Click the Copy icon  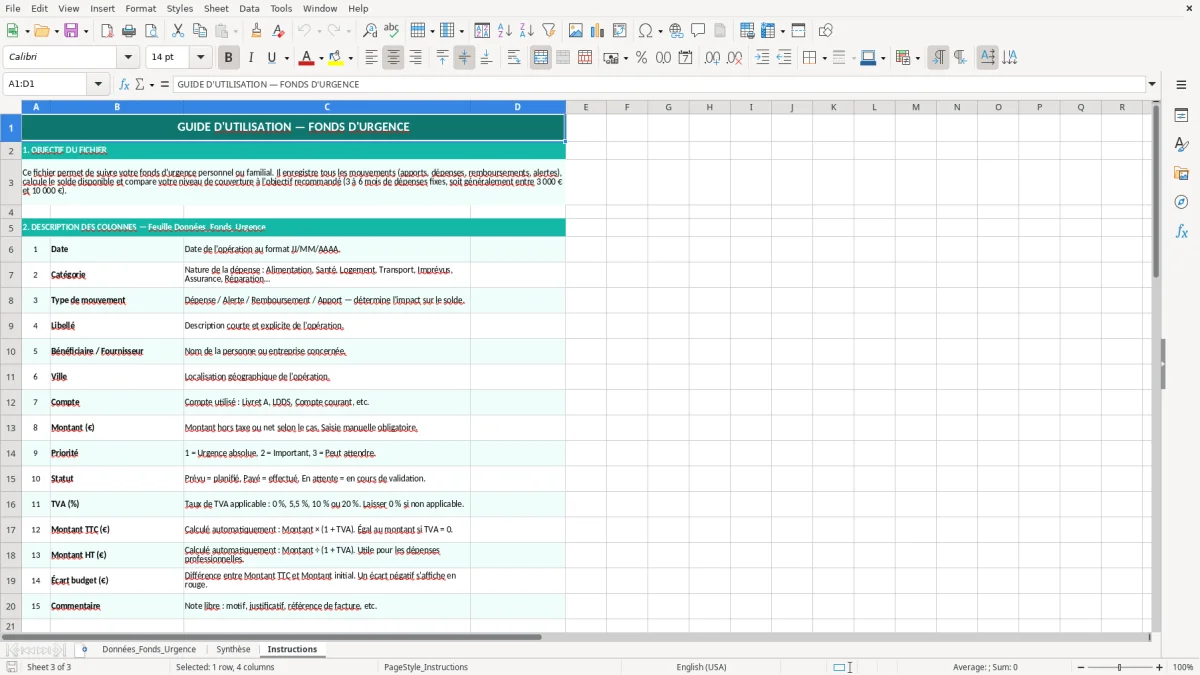tap(200, 31)
